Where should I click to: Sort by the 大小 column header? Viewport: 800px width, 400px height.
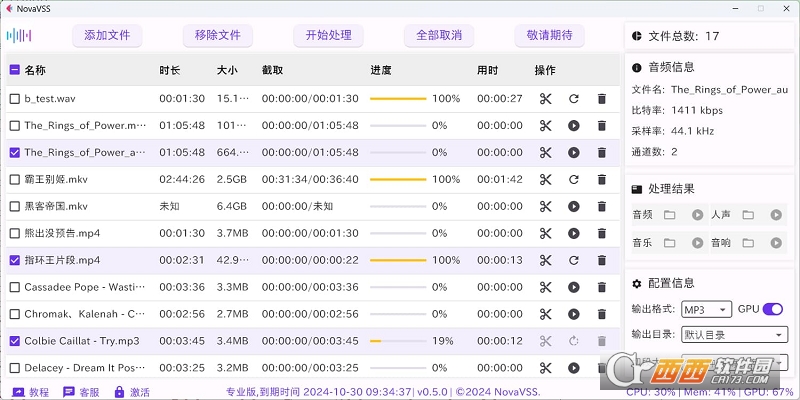pyautogui.click(x=227, y=70)
